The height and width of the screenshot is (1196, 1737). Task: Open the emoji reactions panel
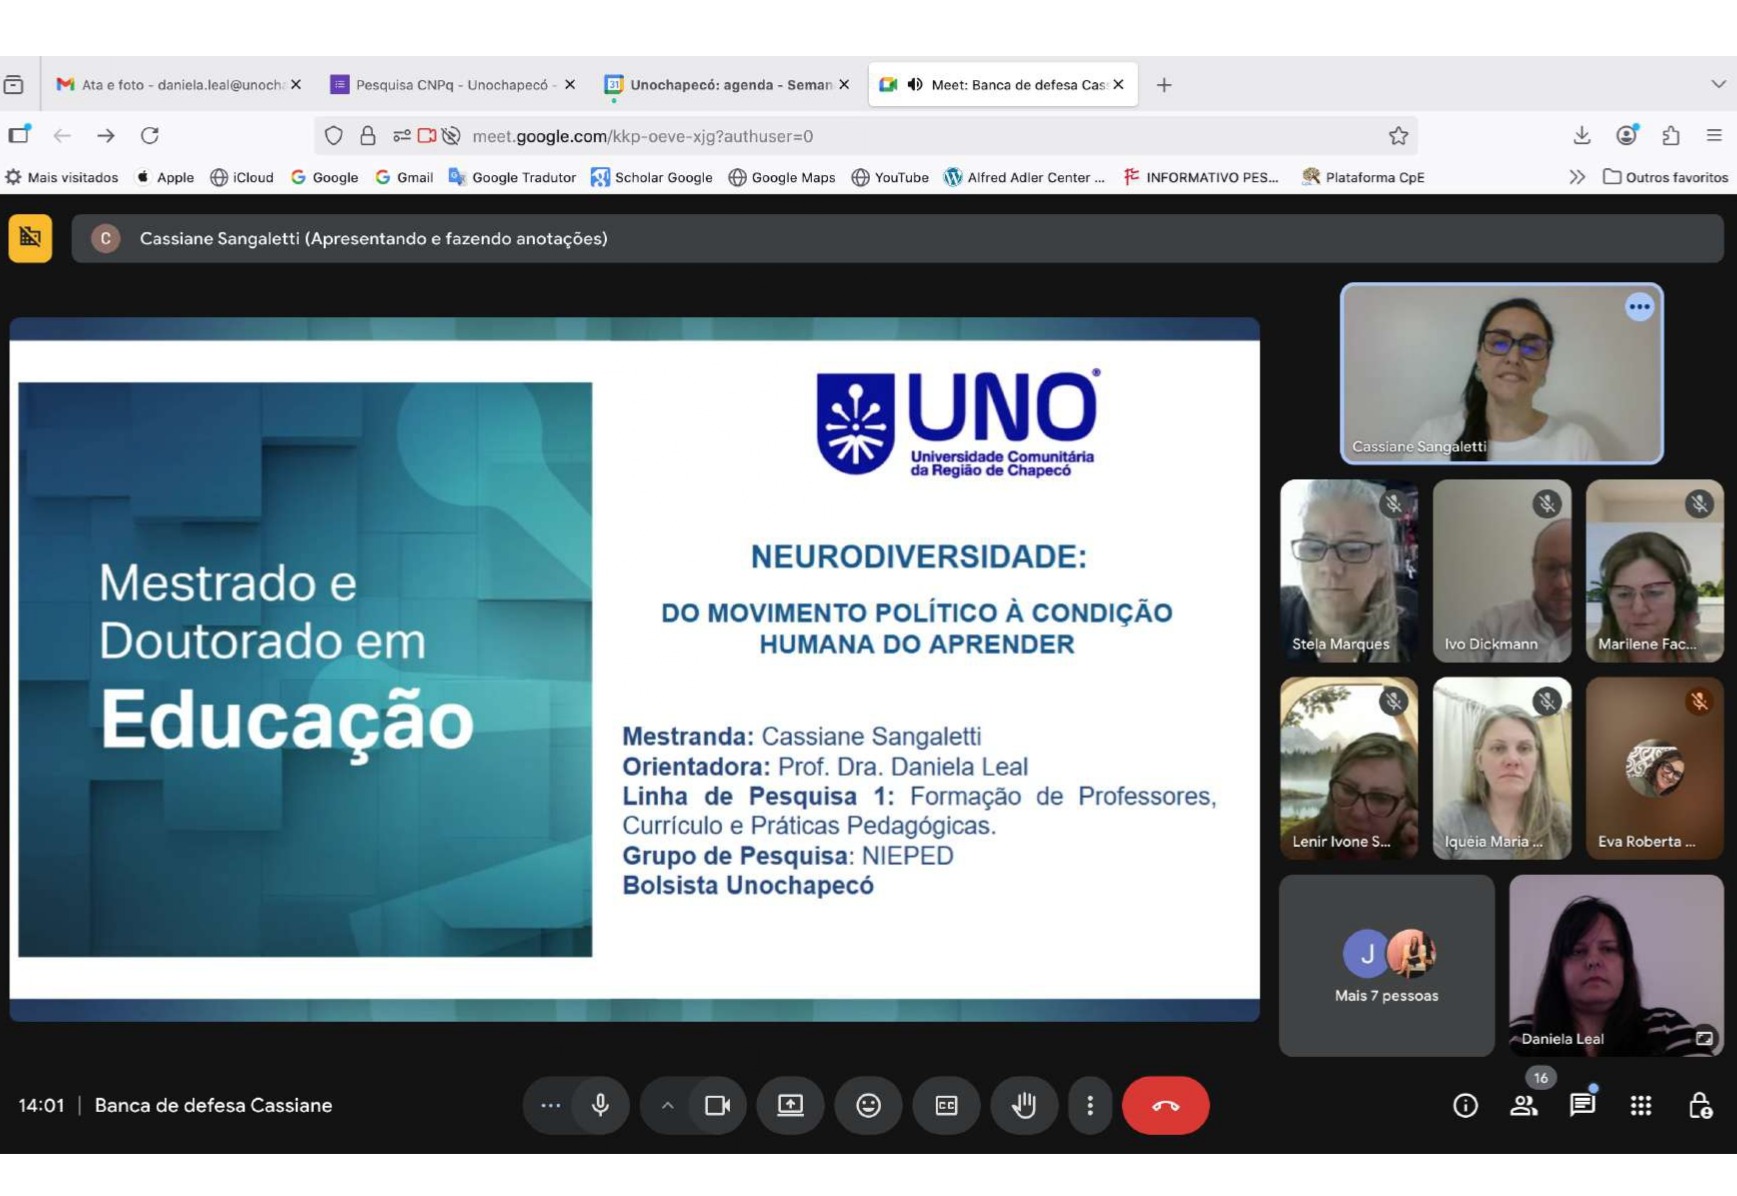[x=868, y=1105]
